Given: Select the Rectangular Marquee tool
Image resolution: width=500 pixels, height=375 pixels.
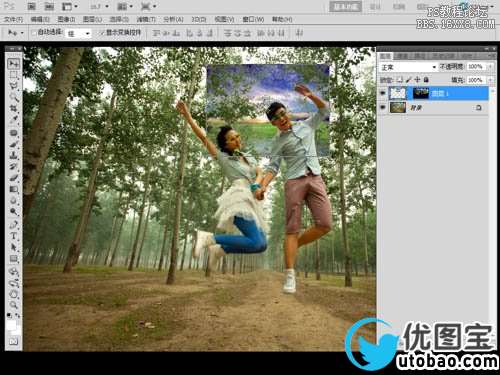Looking at the screenshot, I should 14,75.
